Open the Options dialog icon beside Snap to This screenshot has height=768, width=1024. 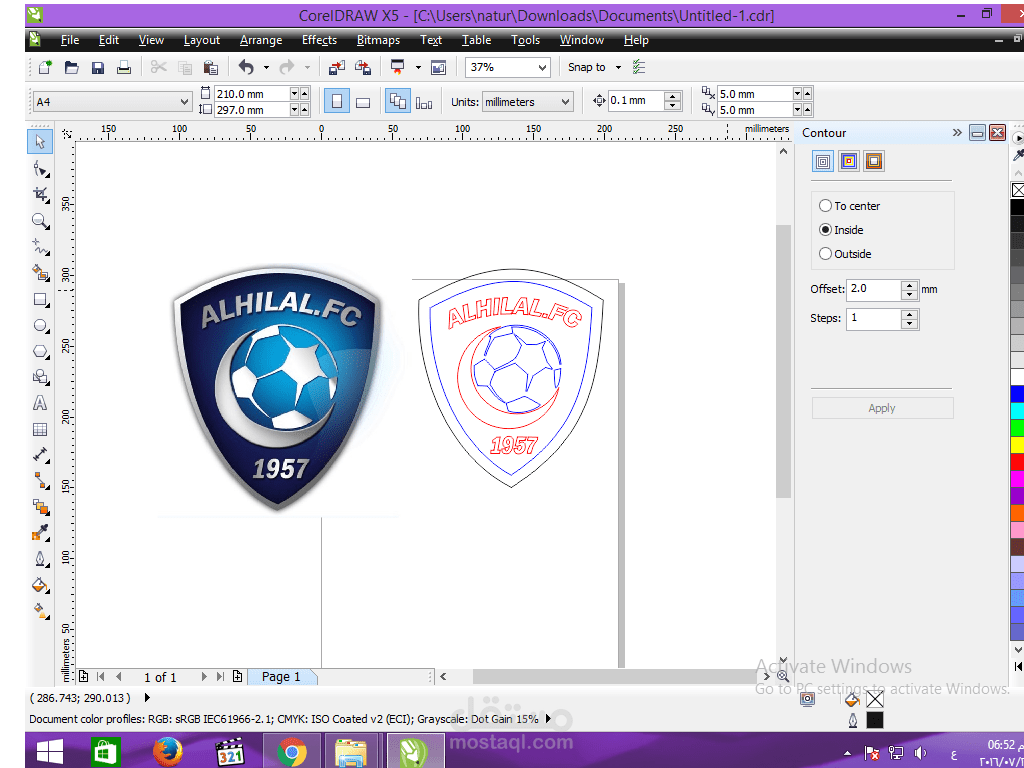pos(639,67)
